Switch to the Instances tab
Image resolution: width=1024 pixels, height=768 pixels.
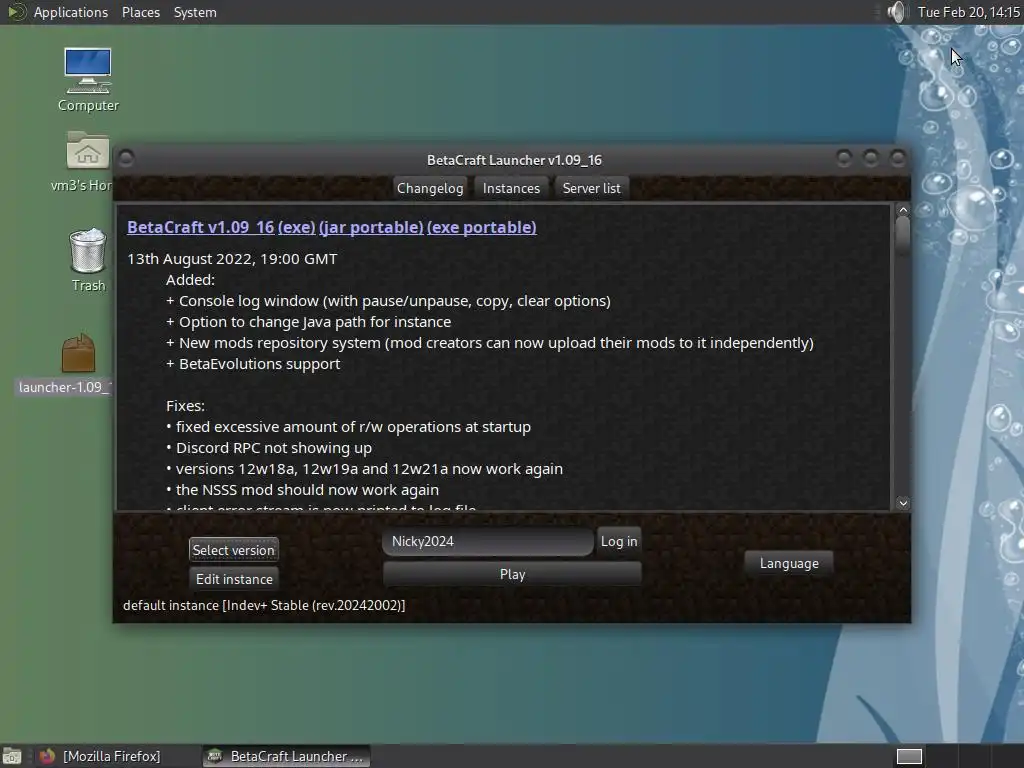tap(511, 188)
